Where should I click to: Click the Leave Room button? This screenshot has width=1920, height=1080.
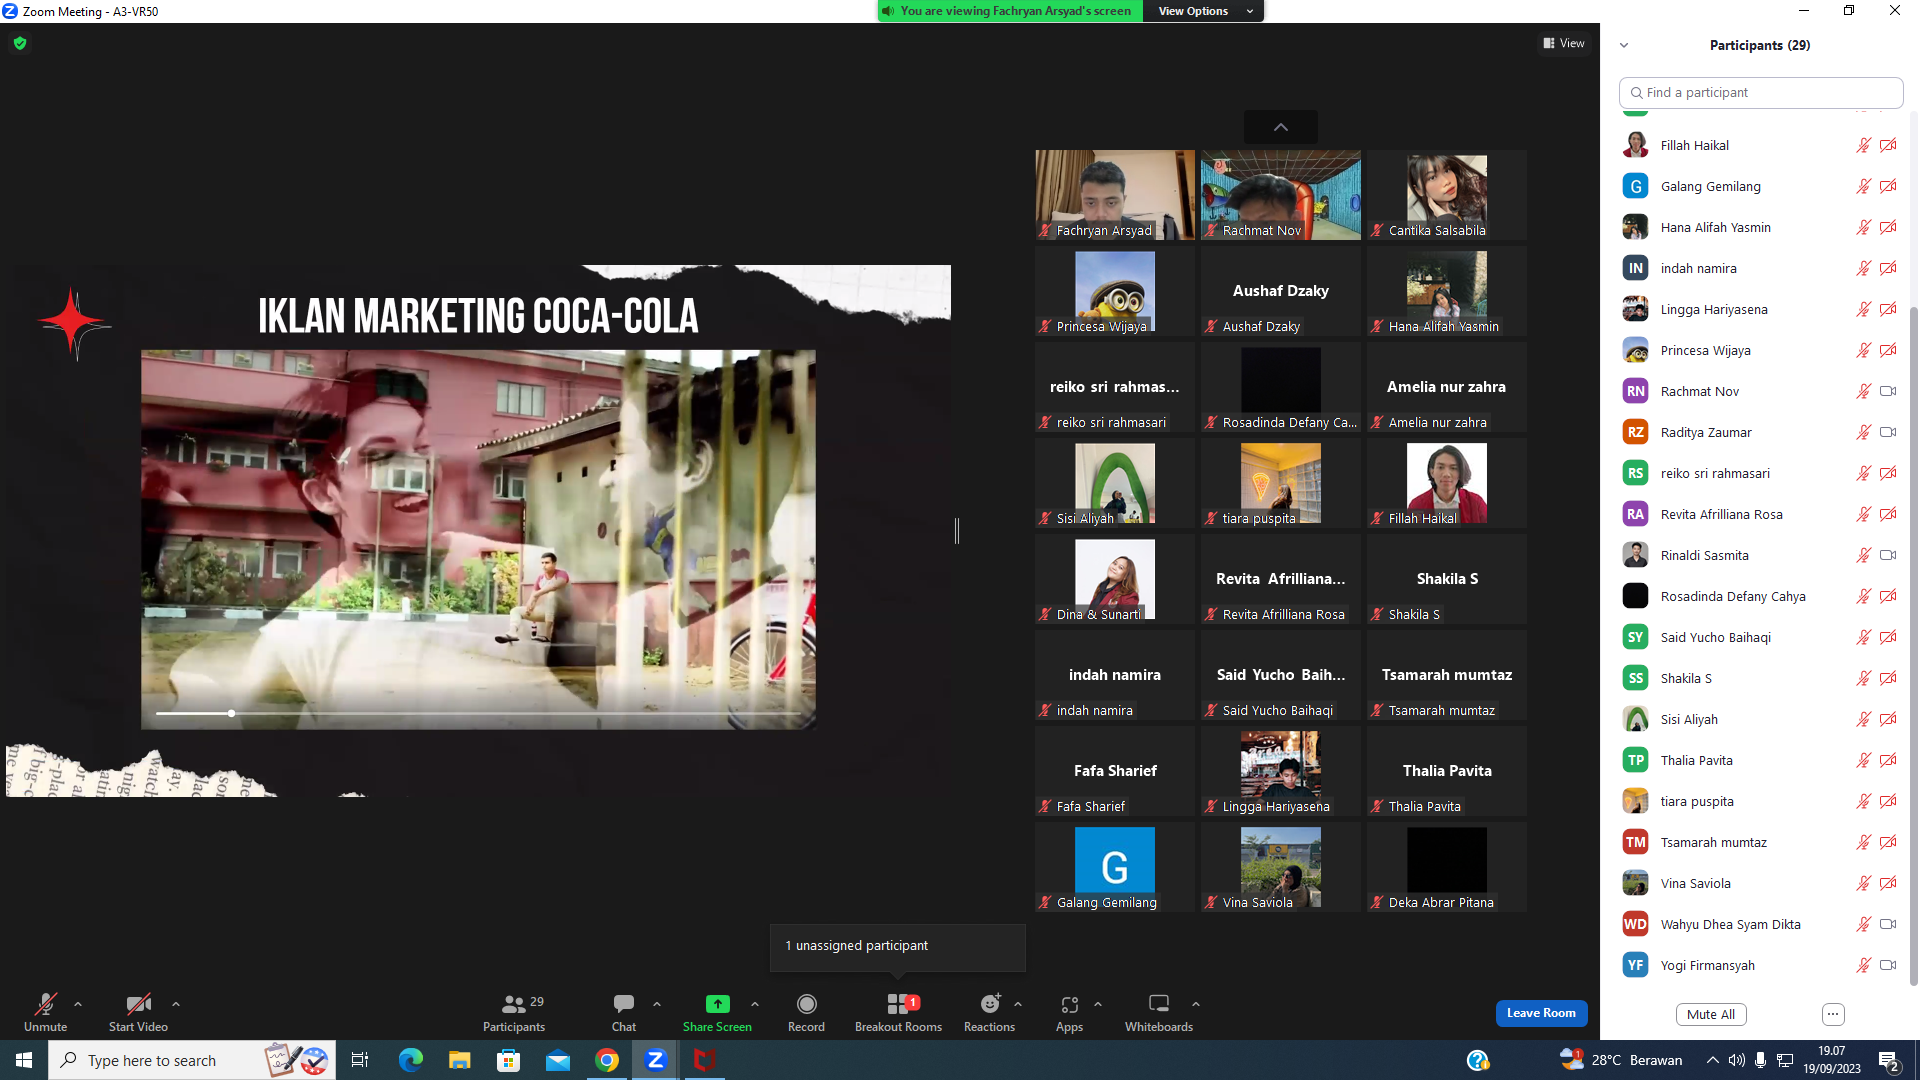click(x=1541, y=1013)
